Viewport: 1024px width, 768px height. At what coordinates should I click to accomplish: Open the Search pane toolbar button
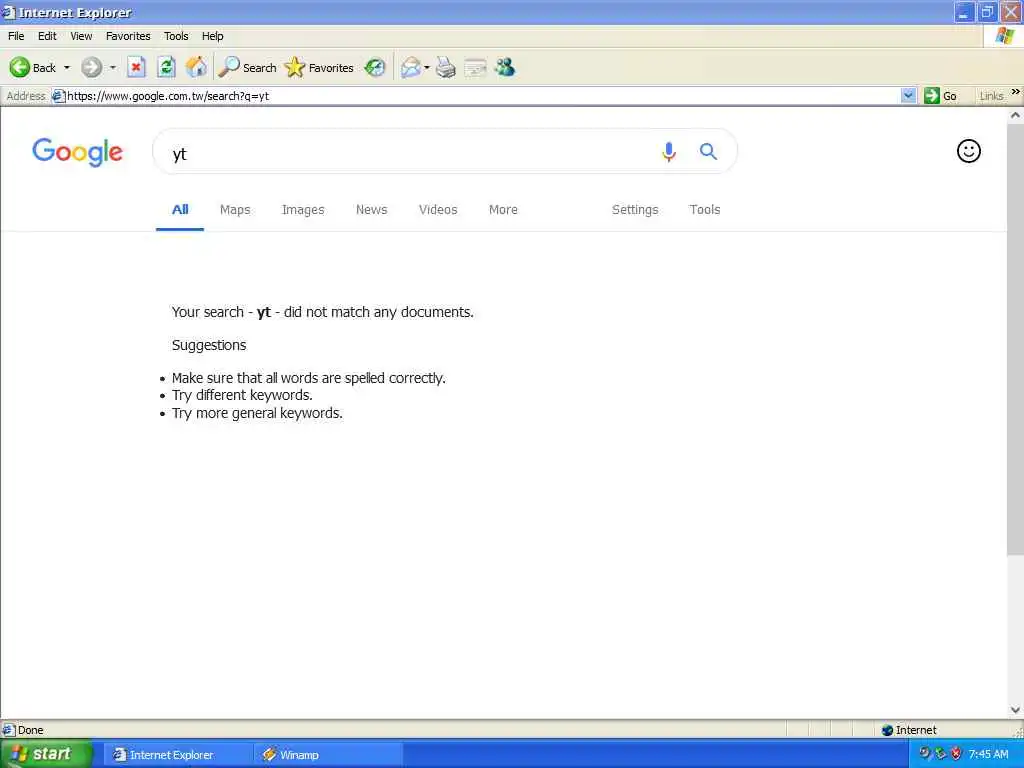(x=248, y=67)
